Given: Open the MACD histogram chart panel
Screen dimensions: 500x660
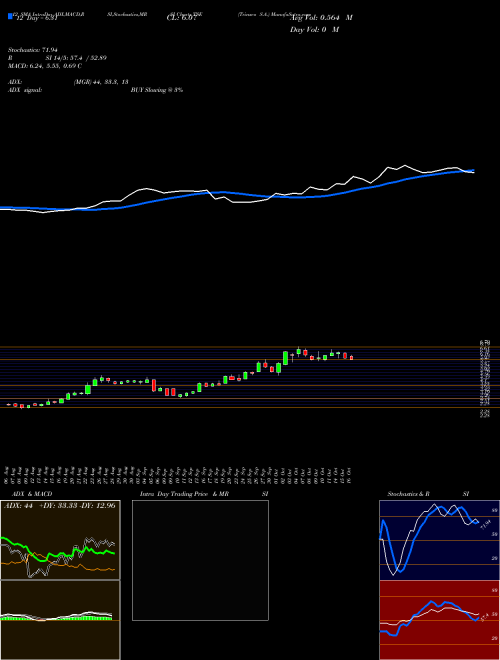Looking at the screenshot, I should (x=60, y=620).
